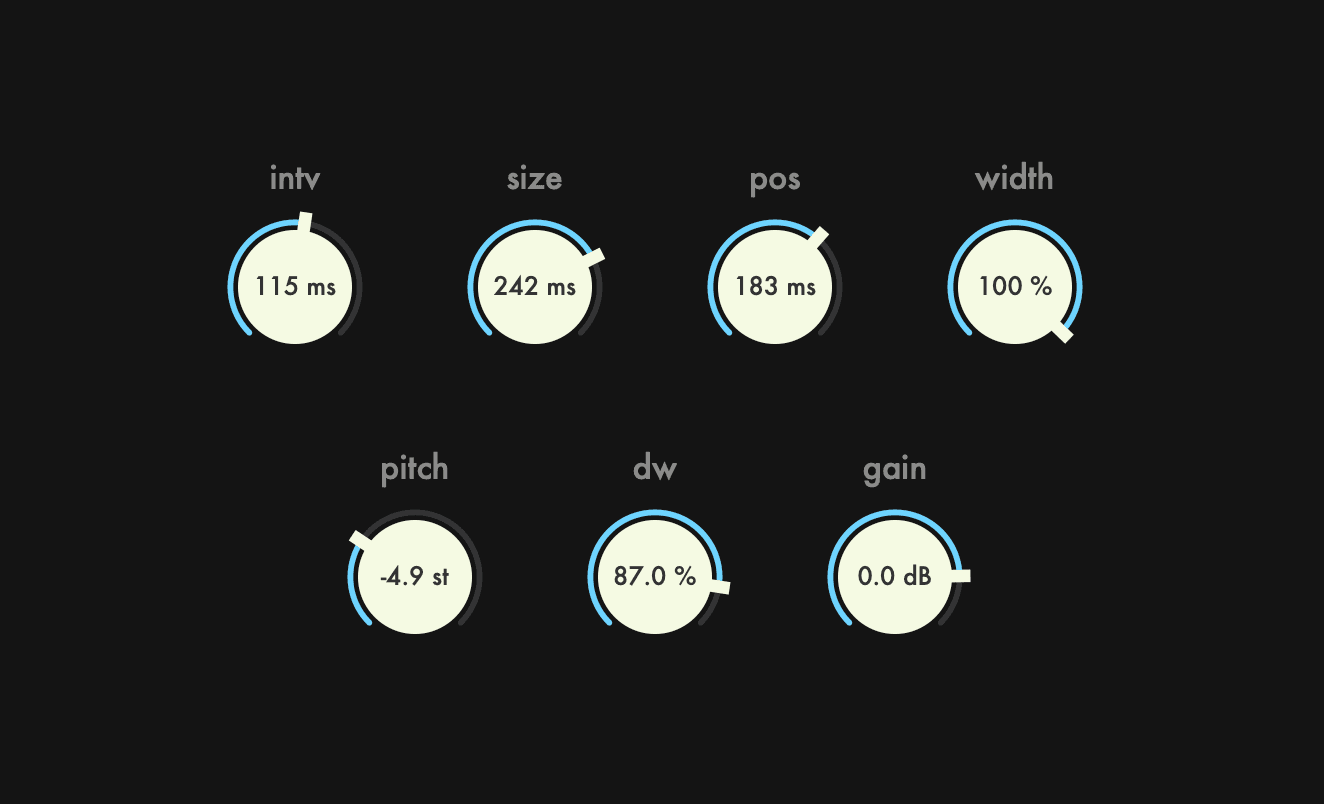Click the 0.0 dB value readout
Screen dimensions: 1324x804
pos(895,576)
